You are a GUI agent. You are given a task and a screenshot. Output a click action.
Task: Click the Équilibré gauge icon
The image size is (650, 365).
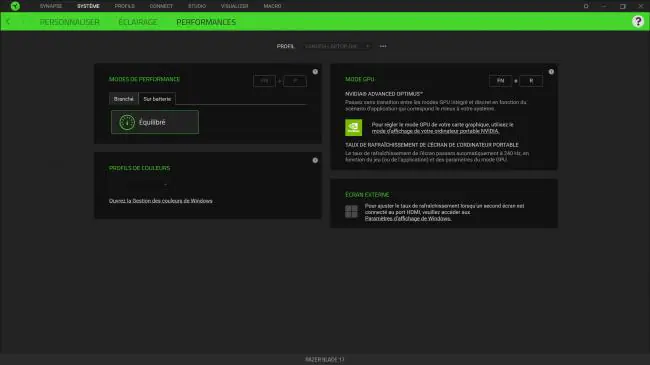coord(127,122)
